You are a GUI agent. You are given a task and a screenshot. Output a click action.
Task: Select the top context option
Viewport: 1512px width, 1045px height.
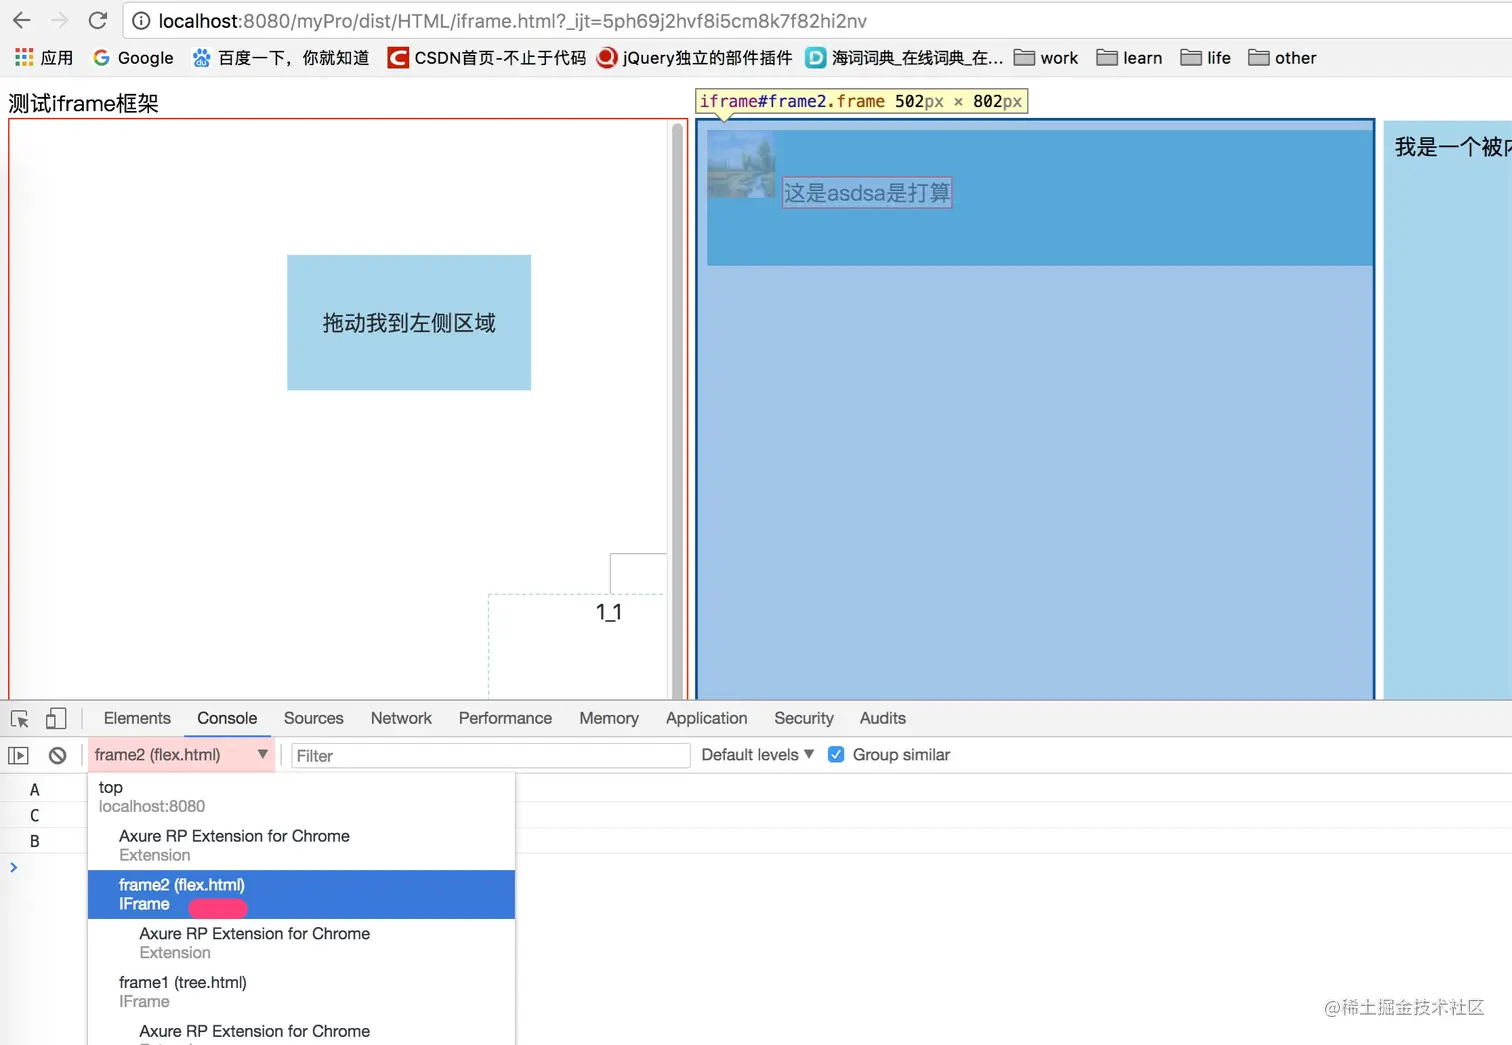301,796
